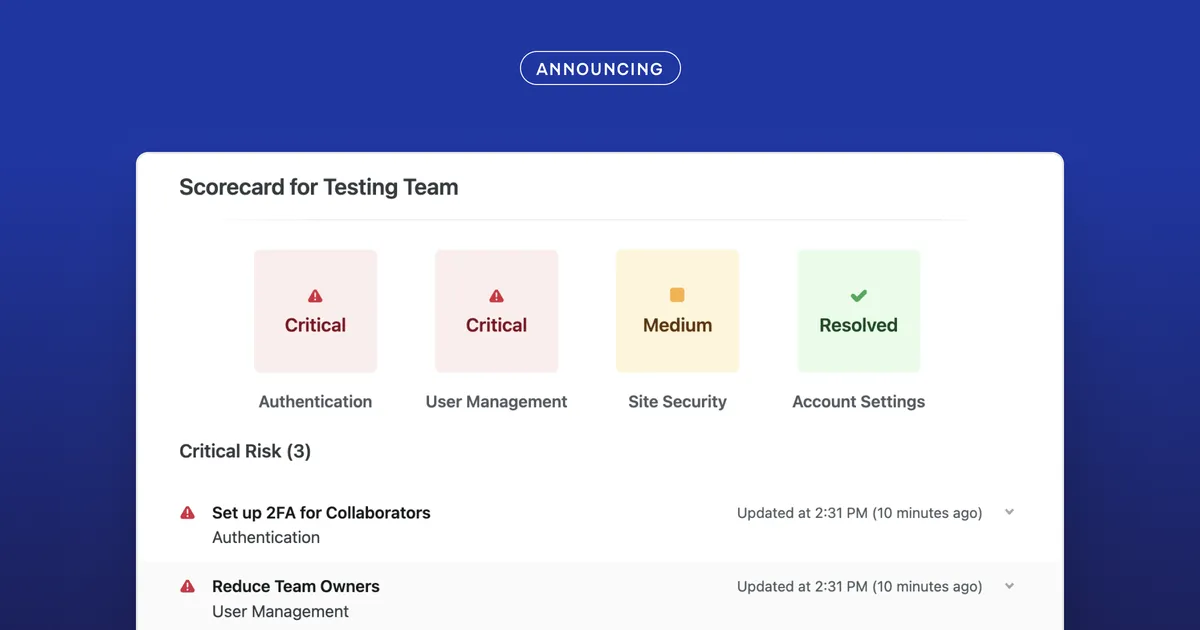
Task: Click the Updated timestamp for Set up 2FA
Action: coord(859,512)
